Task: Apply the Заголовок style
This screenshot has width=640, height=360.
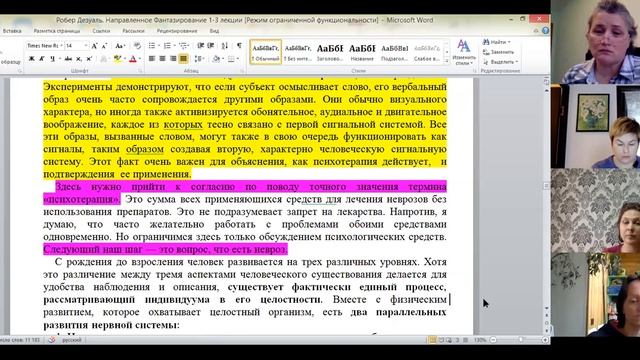Action: tap(330, 52)
